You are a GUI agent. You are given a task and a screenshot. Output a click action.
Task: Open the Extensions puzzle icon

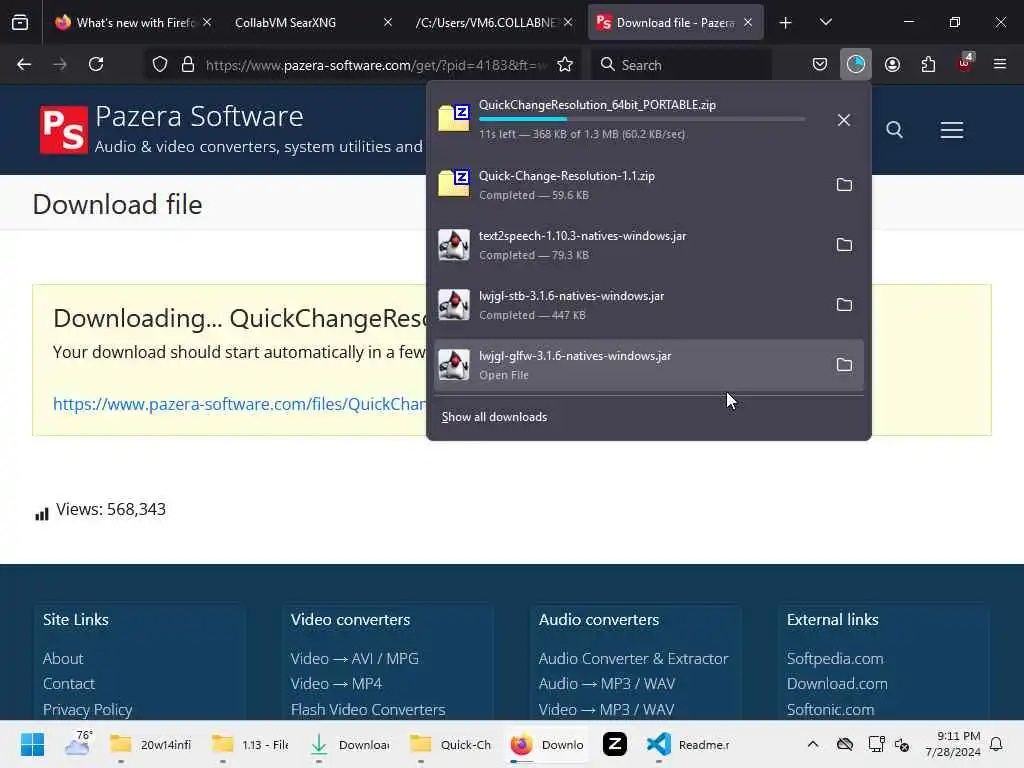pos(928,65)
